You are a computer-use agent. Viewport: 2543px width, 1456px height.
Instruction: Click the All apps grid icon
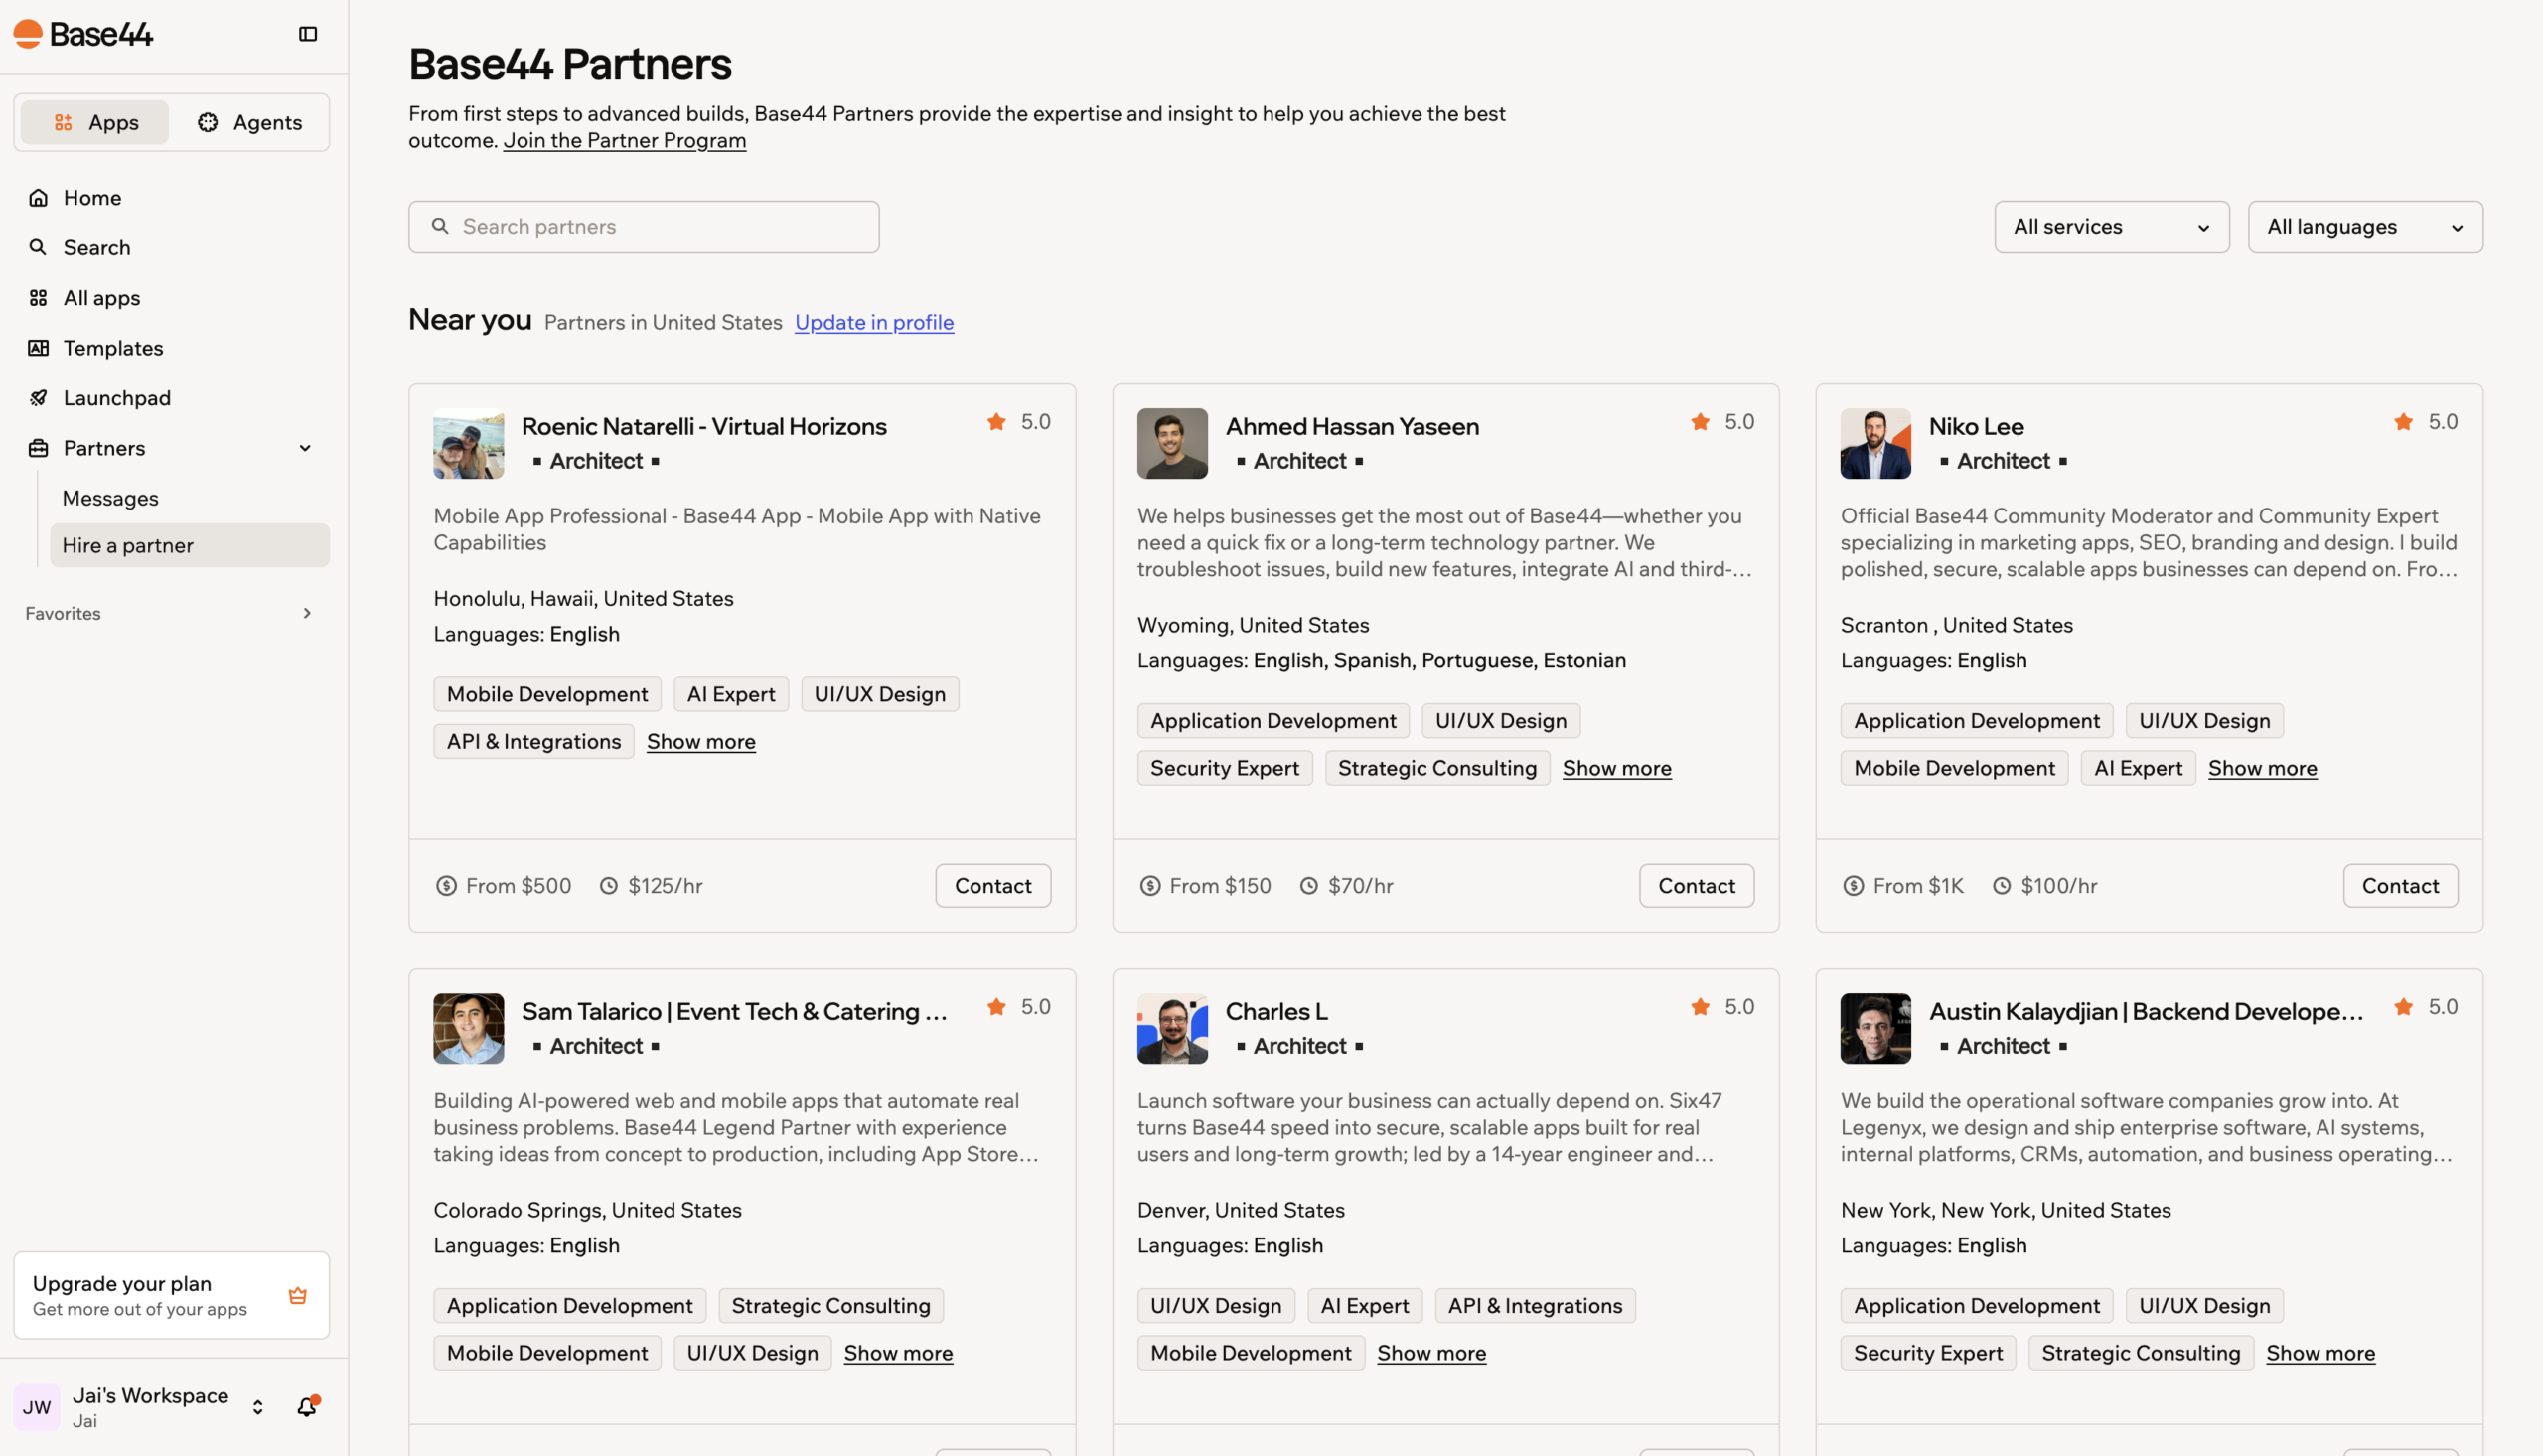[38, 297]
